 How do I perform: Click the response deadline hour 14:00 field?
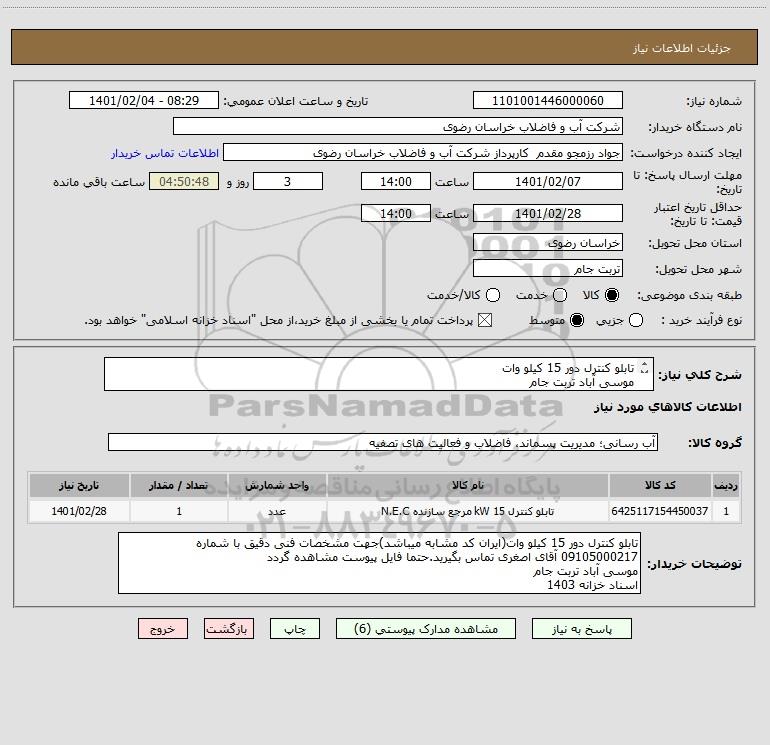click(x=396, y=181)
